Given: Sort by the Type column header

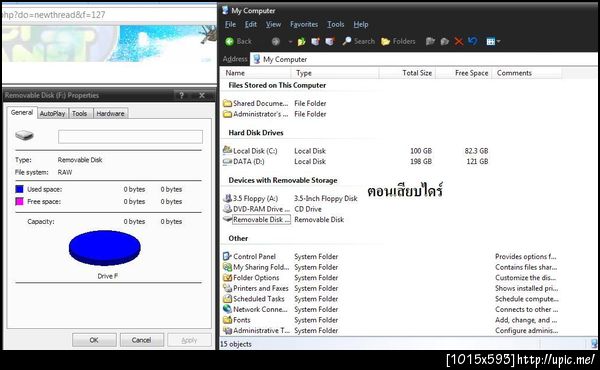Looking at the screenshot, I should tap(335, 73).
